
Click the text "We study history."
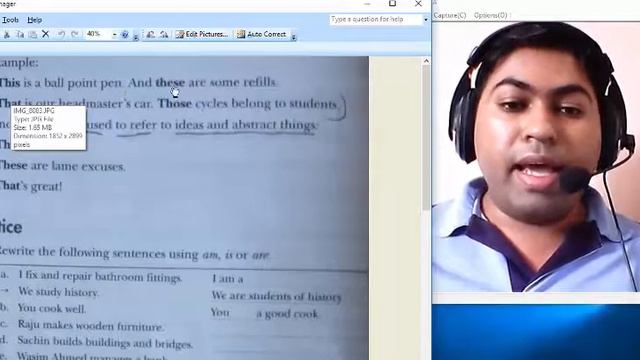coord(58,292)
